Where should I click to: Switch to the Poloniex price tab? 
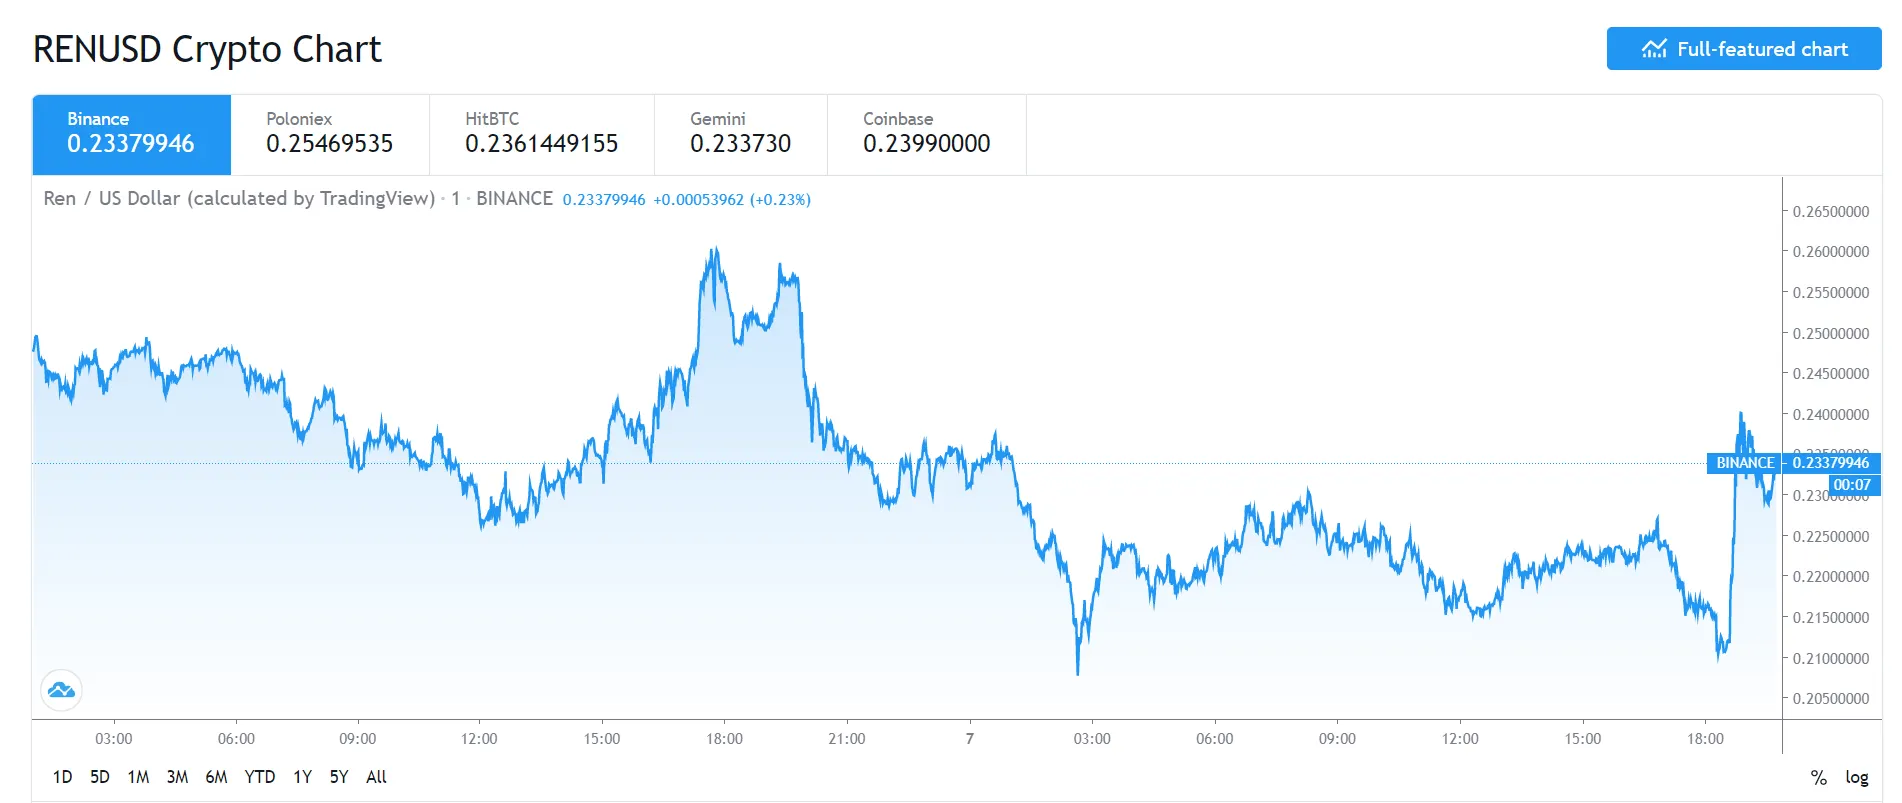point(329,134)
